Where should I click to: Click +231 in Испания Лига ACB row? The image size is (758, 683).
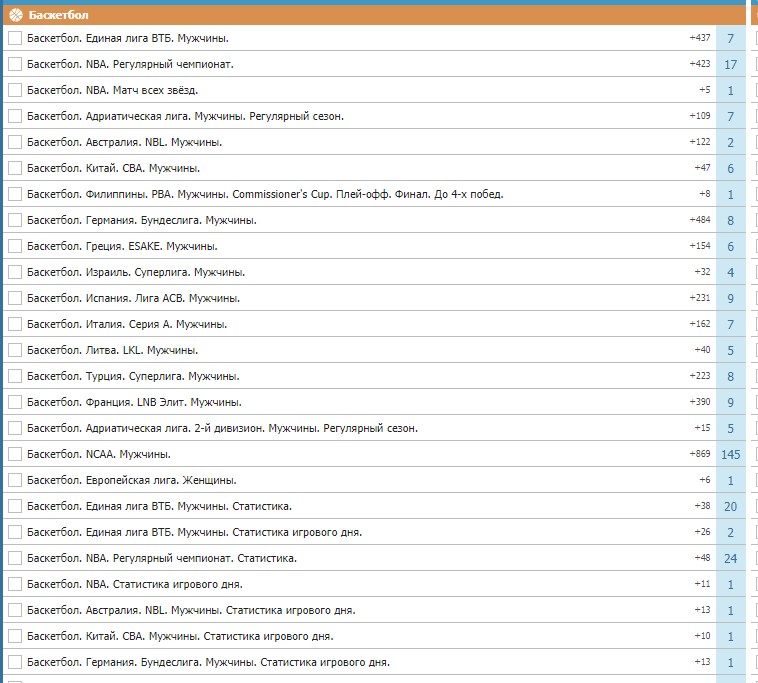pyautogui.click(x=700, y=298)
